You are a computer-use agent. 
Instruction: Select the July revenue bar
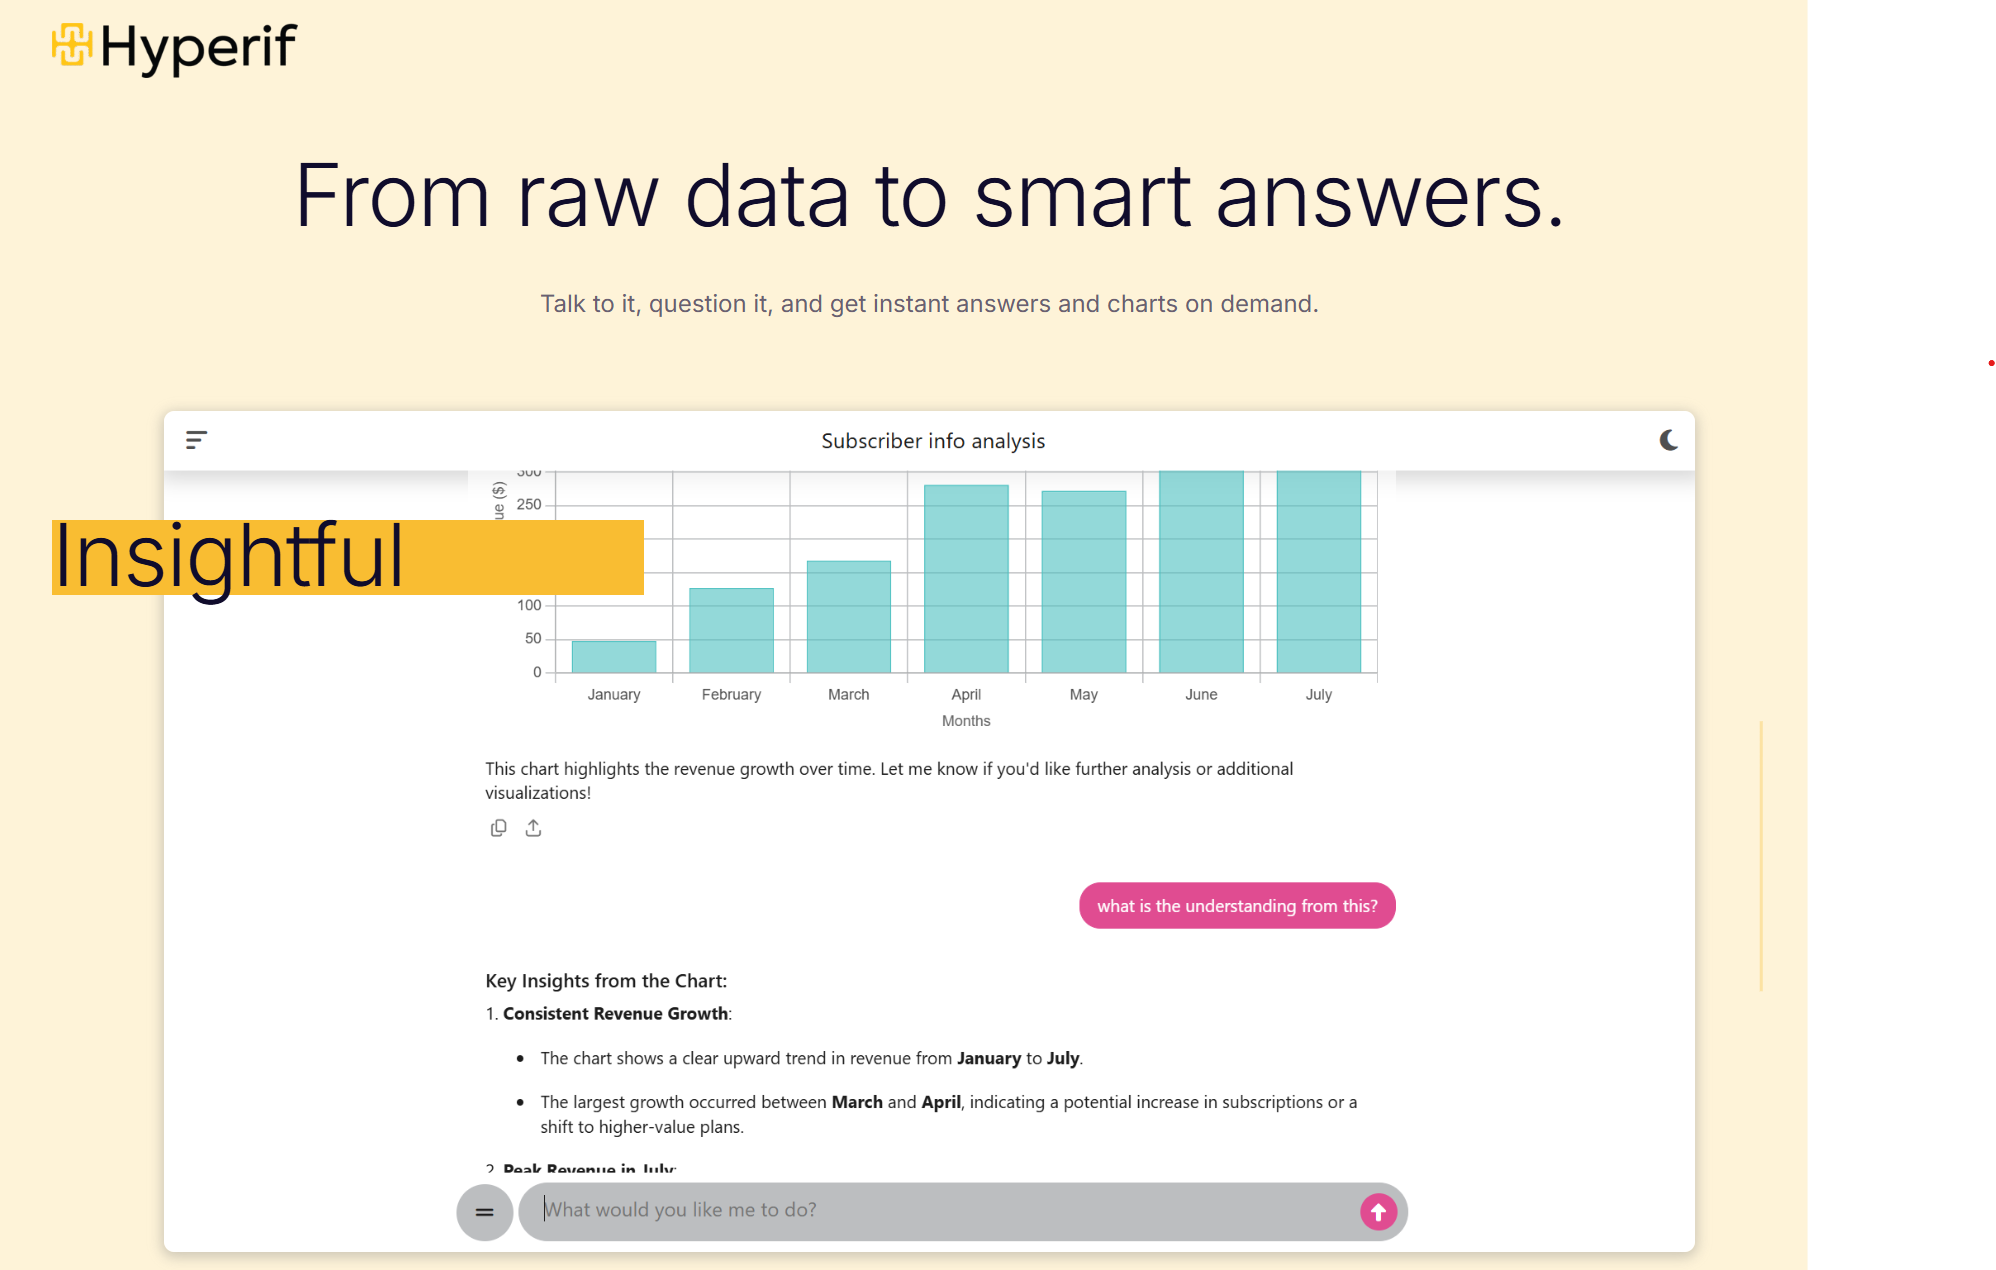tap(1318, 572)
